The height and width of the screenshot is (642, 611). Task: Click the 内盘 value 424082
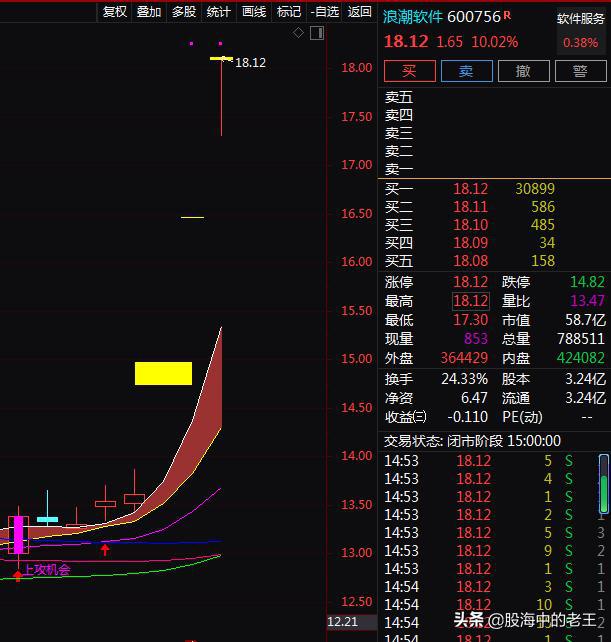[581, 358]
